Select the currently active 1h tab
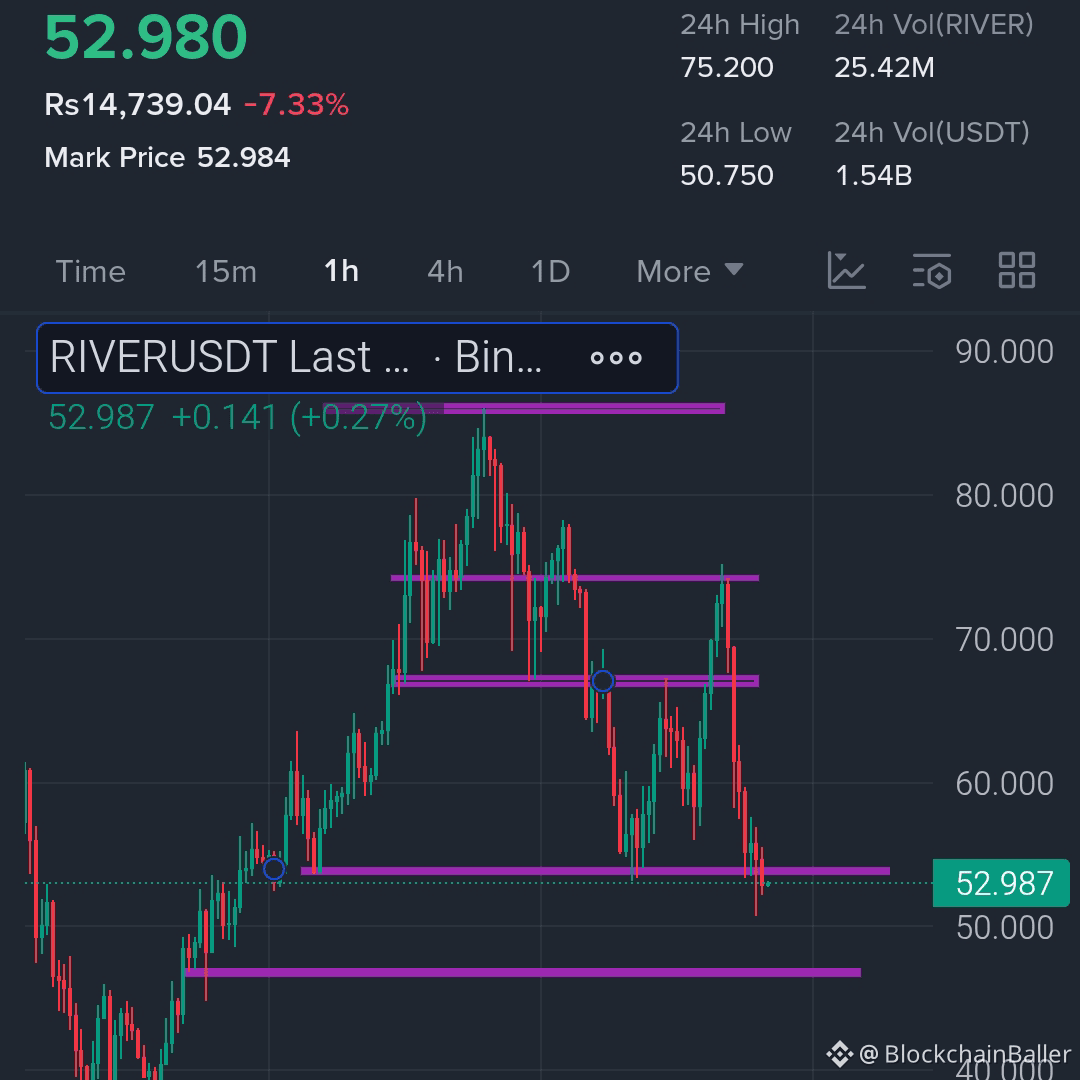This screenshot has height=1080, width=1080. click(340, 270)
